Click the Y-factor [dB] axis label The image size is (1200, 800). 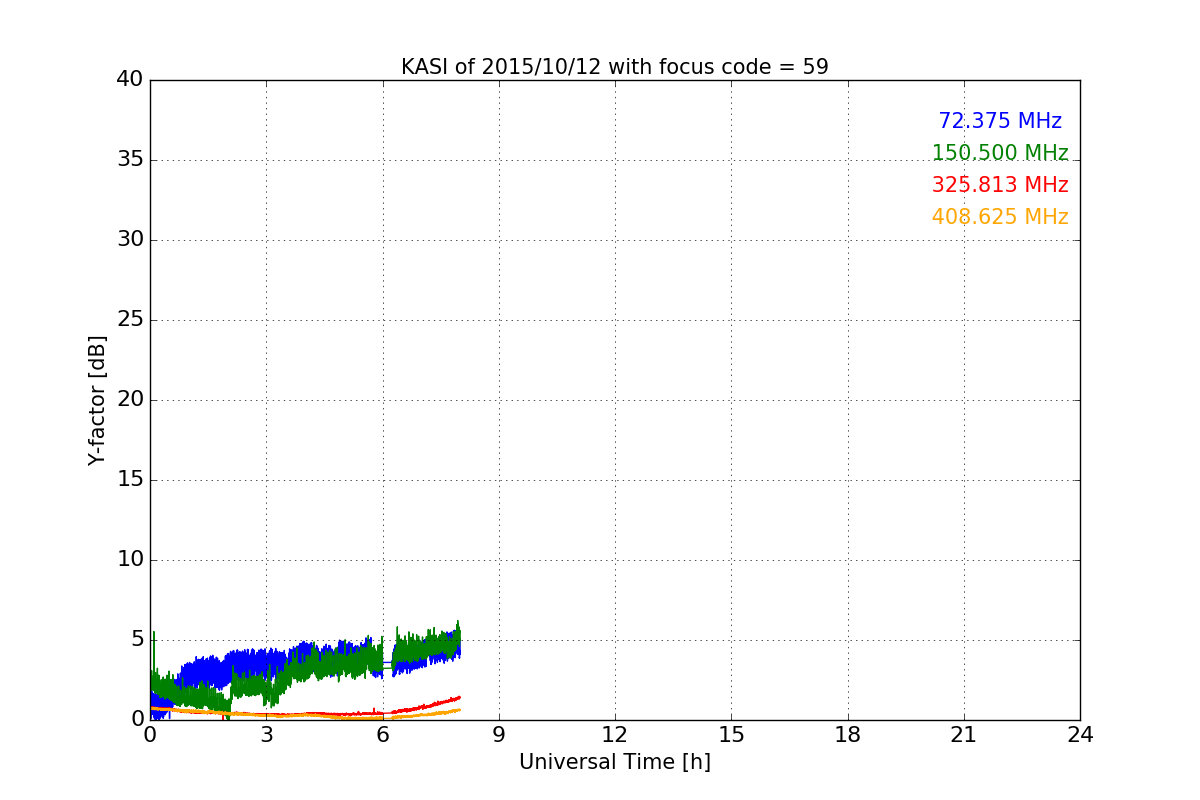[x=96, y=400]
